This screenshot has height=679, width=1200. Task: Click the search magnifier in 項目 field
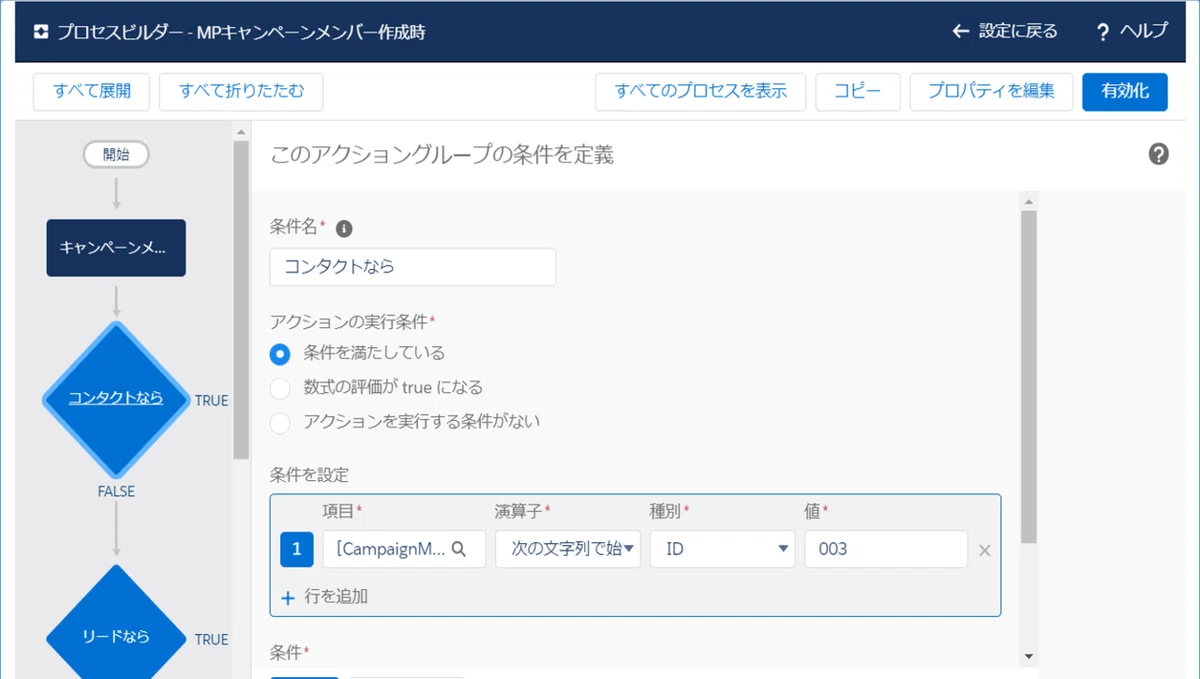pos(459,549)
